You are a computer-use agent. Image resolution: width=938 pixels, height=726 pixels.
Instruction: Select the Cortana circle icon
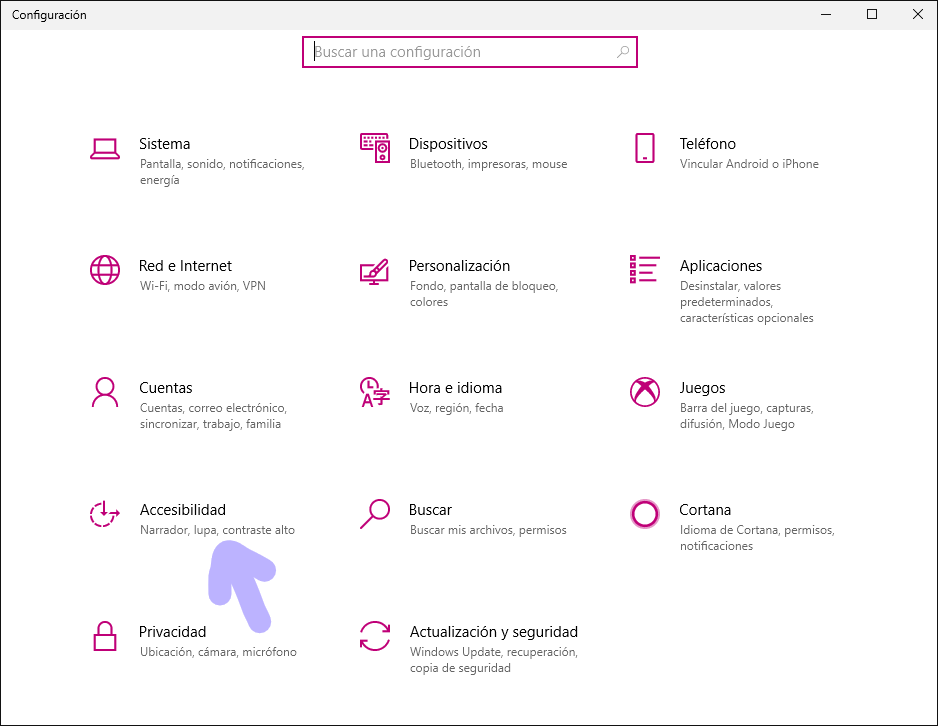coord(645,514)
